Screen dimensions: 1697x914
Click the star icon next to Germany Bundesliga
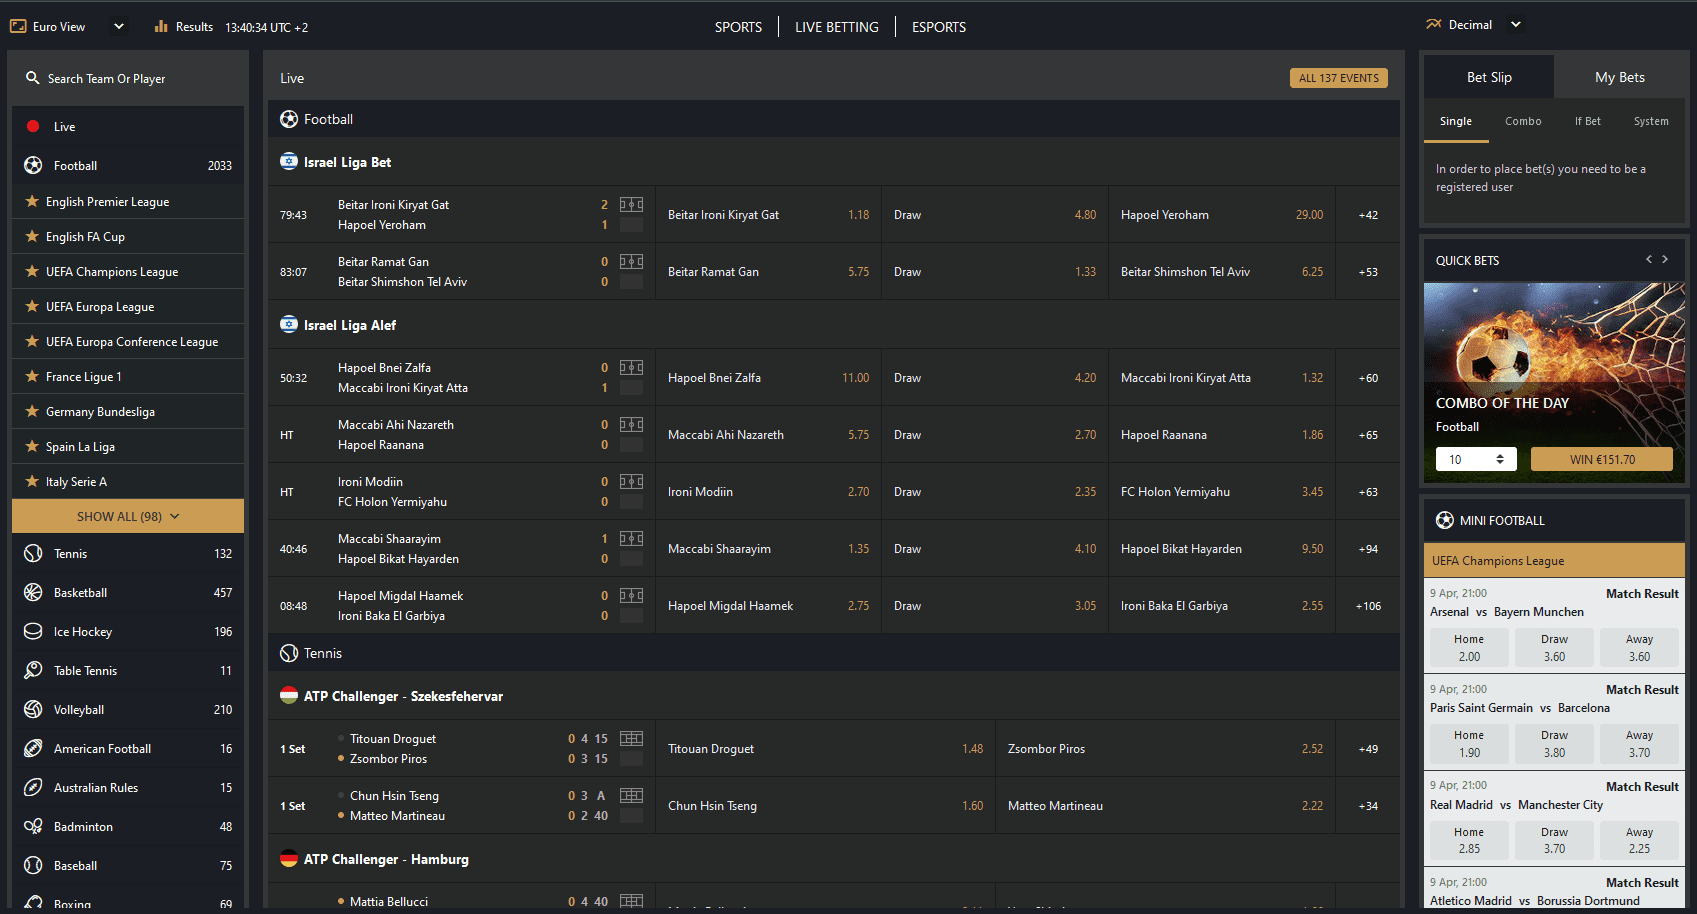[x=32, y=412]
